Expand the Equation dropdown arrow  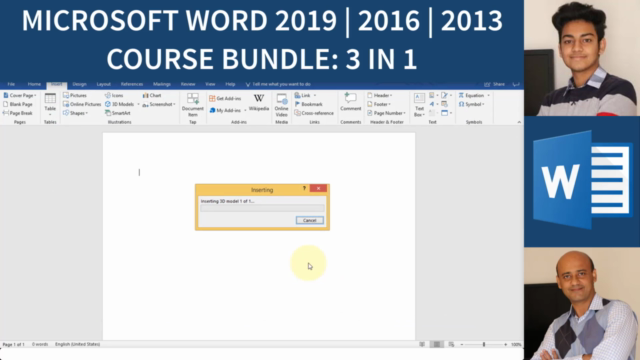[488, 95]
